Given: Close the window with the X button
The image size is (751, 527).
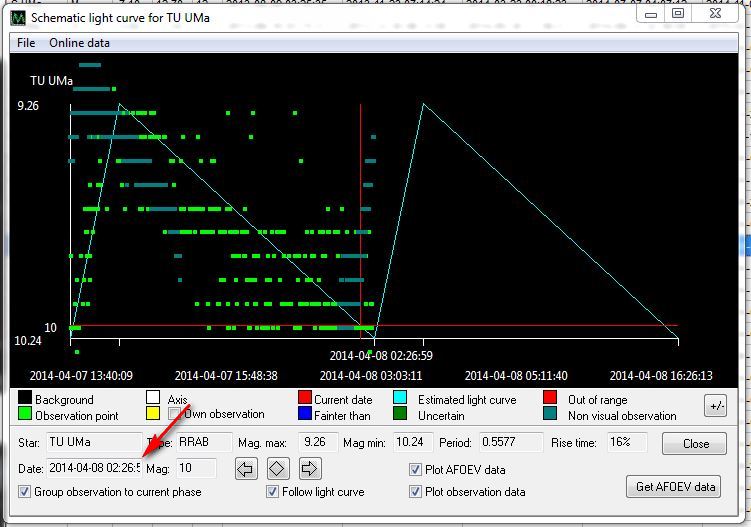Looking at the screenshot, I should (715, 13).
